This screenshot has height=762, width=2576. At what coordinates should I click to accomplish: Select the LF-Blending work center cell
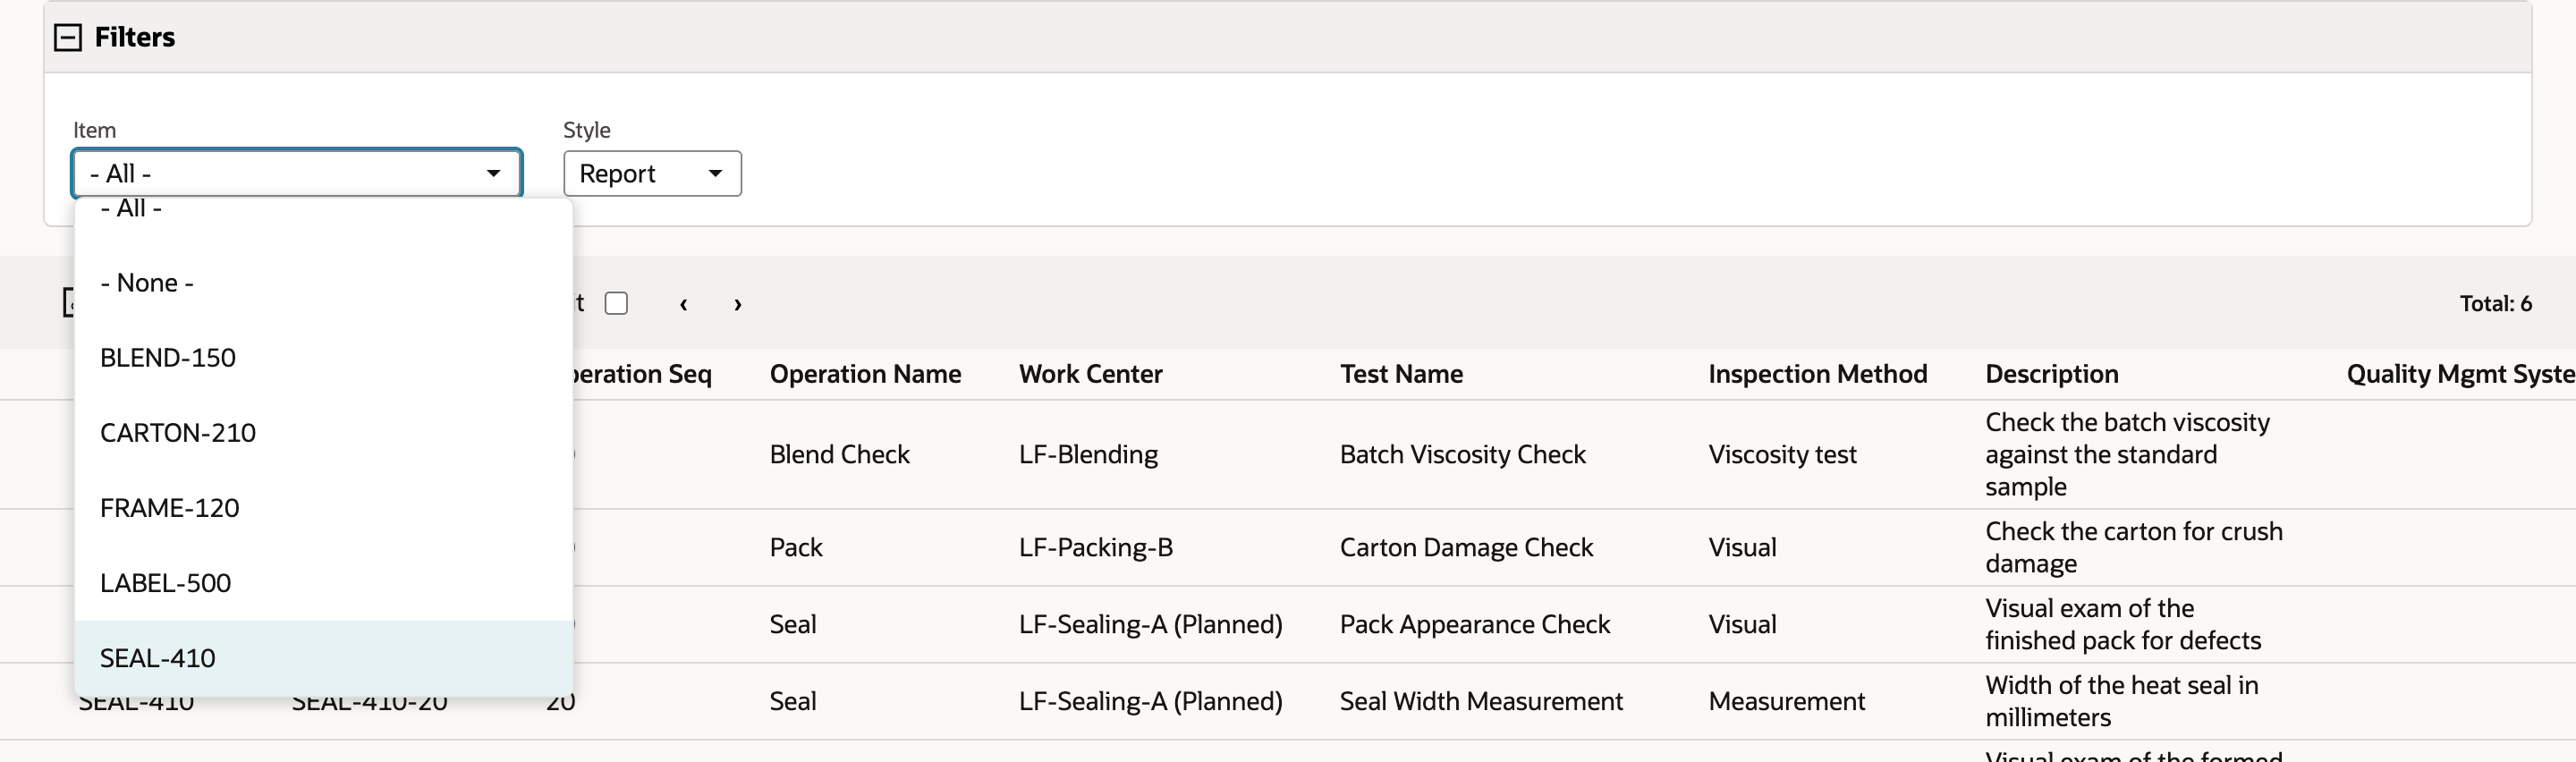pos(1088,454)
